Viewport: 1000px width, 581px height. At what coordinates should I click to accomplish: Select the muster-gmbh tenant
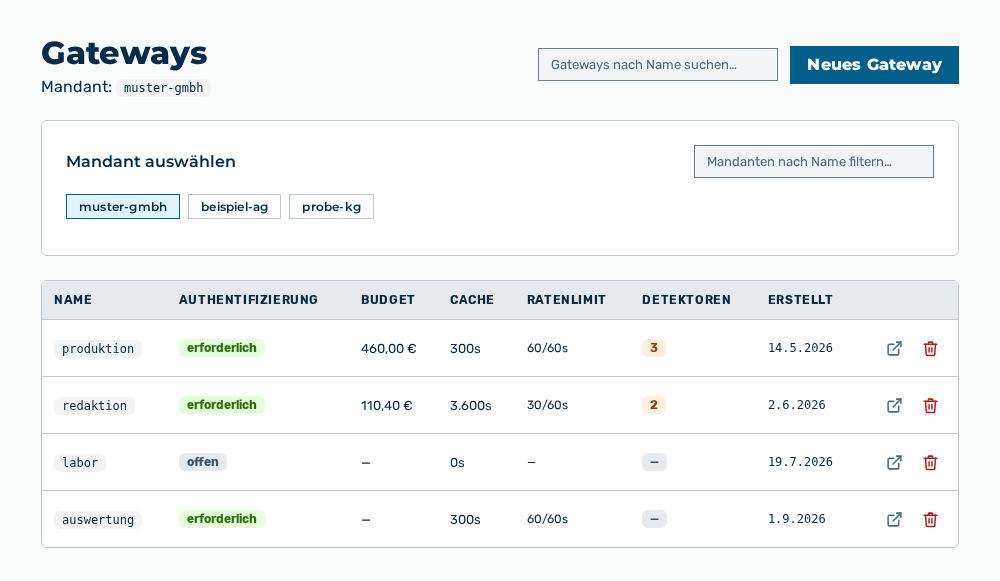(x=123, y=207)
